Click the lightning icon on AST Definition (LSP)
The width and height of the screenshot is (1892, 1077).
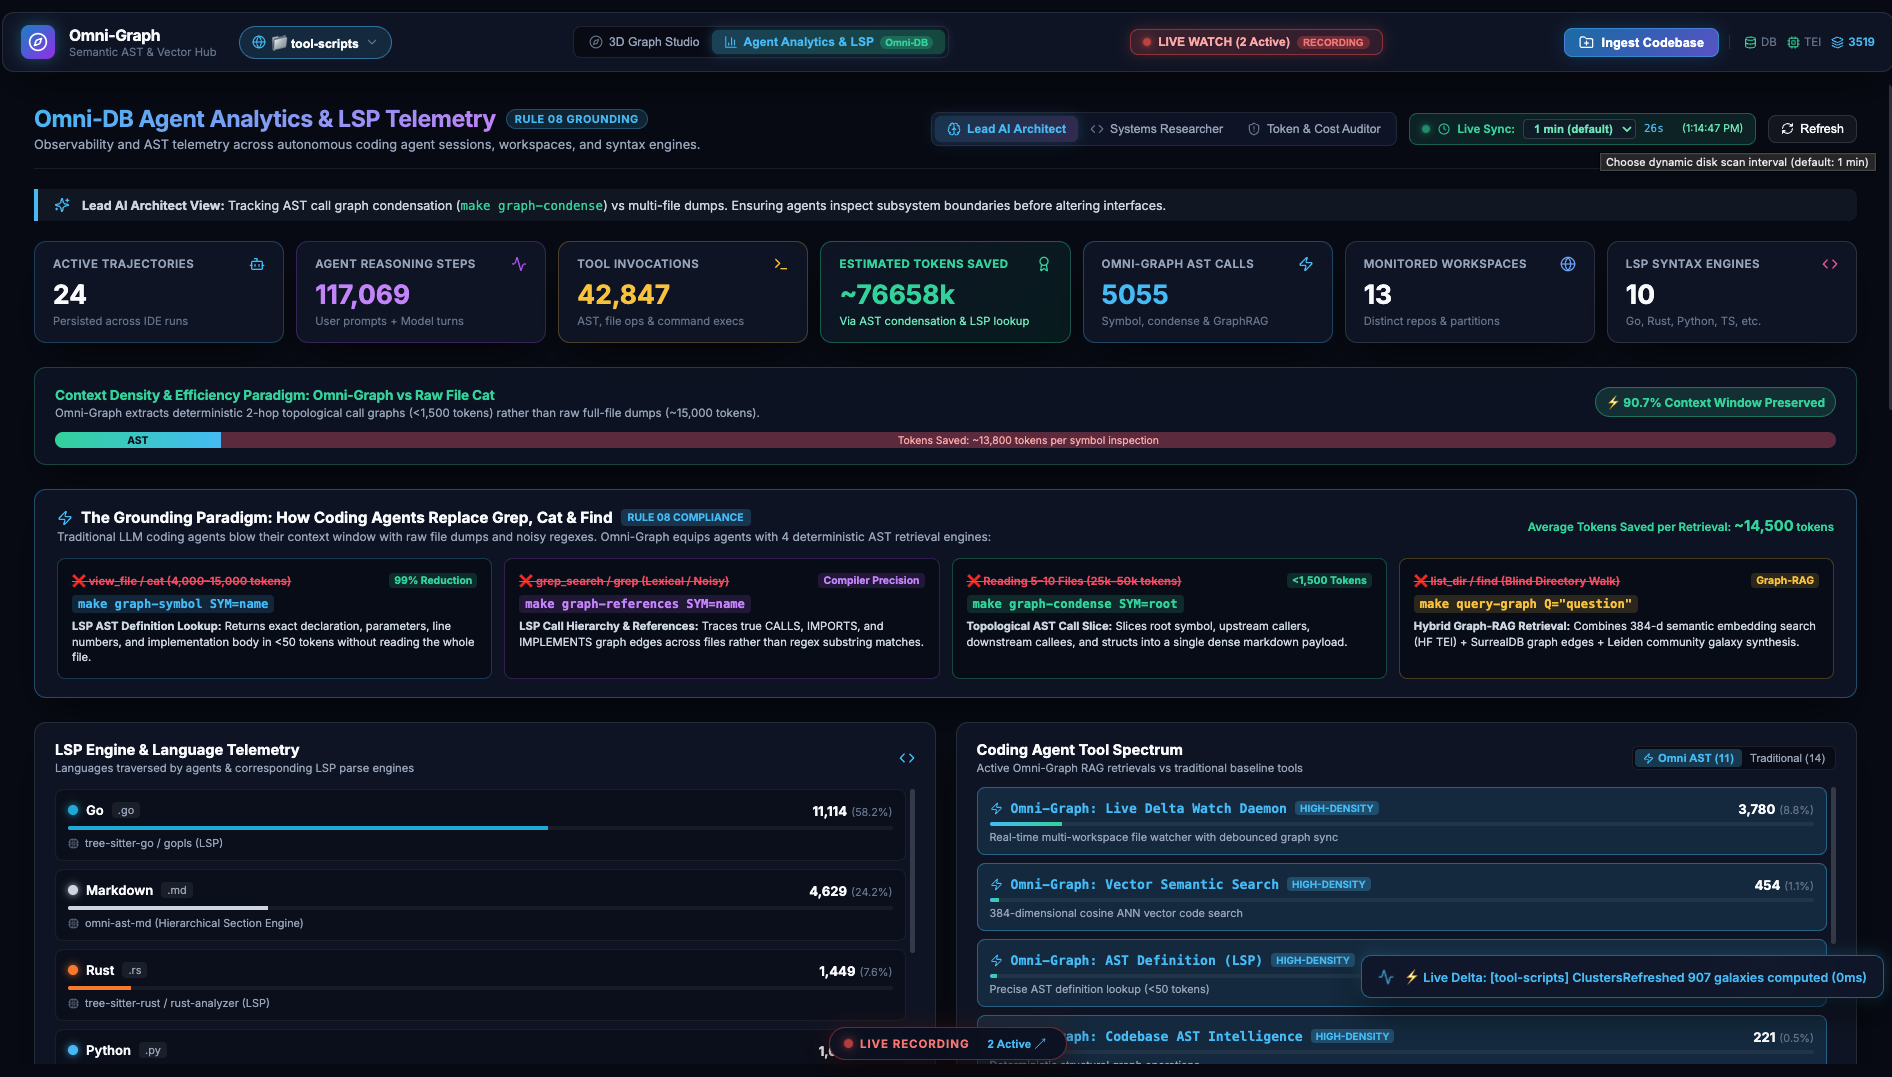tap(997, 961)
